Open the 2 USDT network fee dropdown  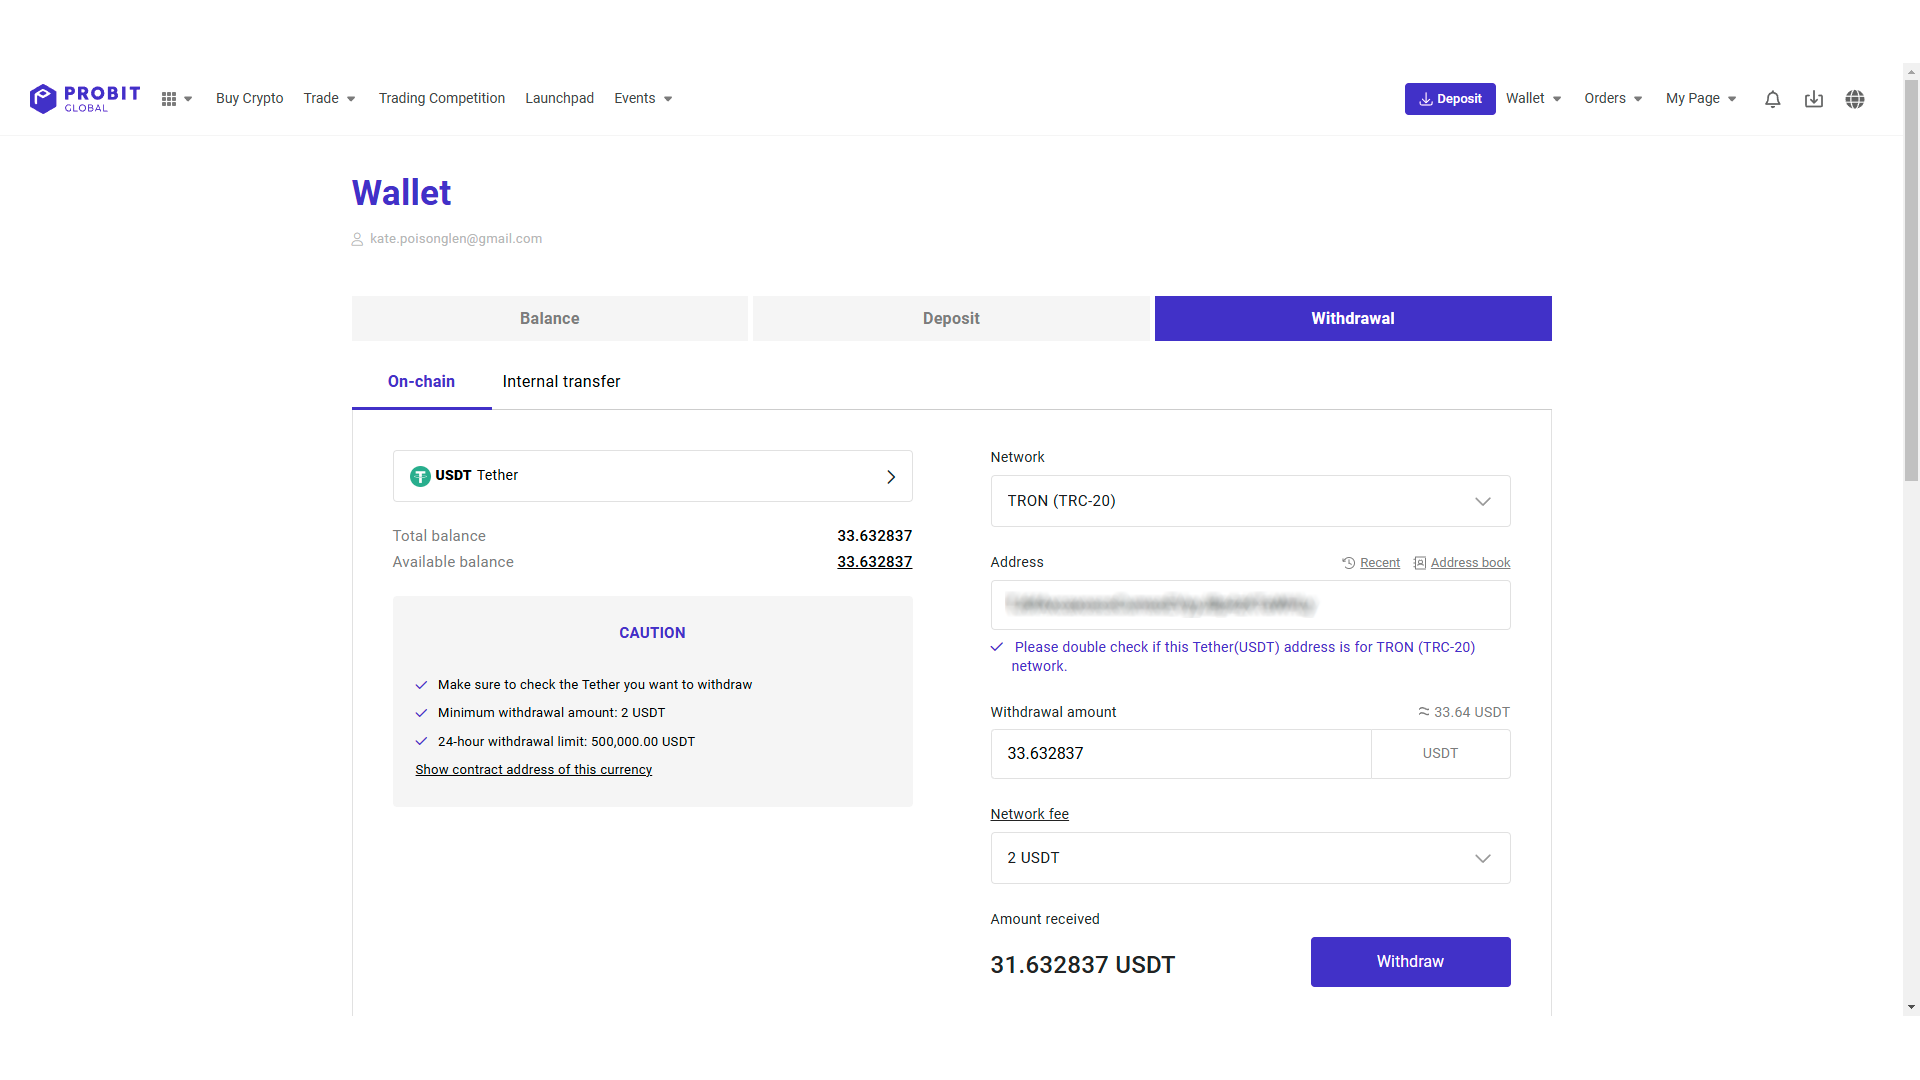coord(1250,858)
